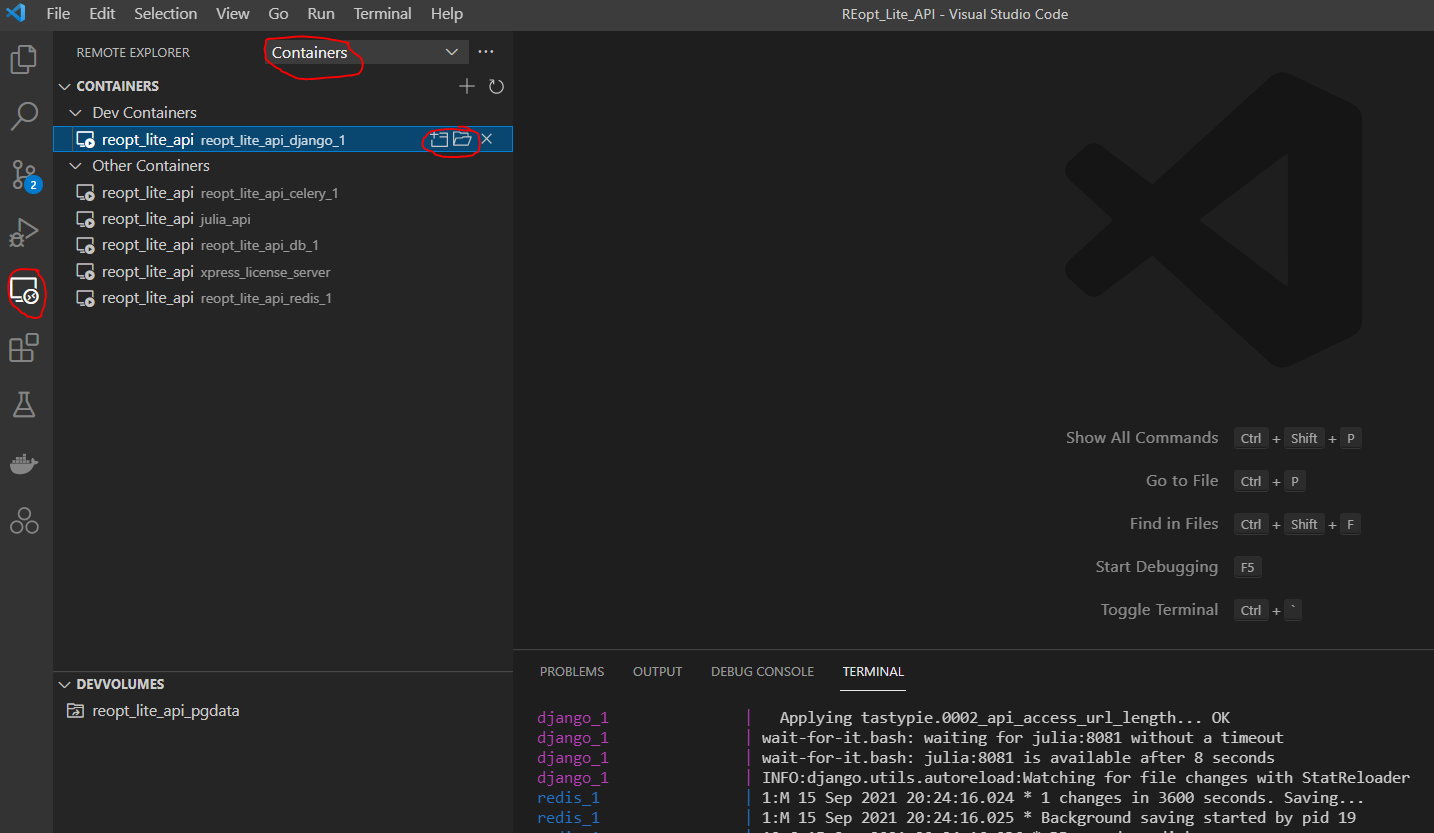Viewport: 1434px width, 833px height.
Task: Switch to the PROBLEMS tab
Action: [572, 672]
